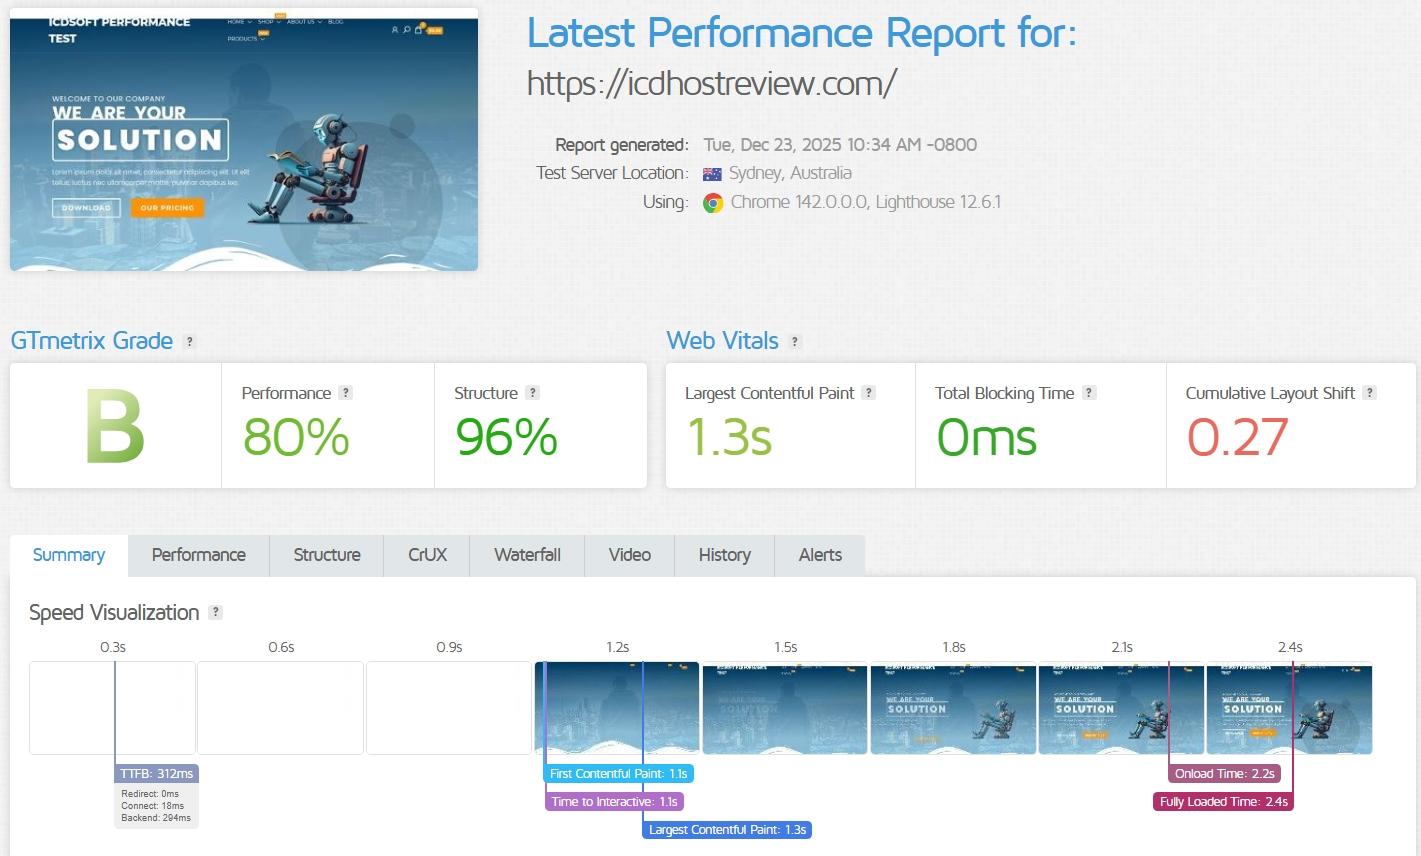Click the Redirect: 0ms detail
Screen dimensions: 1421x856
(150, 794)
